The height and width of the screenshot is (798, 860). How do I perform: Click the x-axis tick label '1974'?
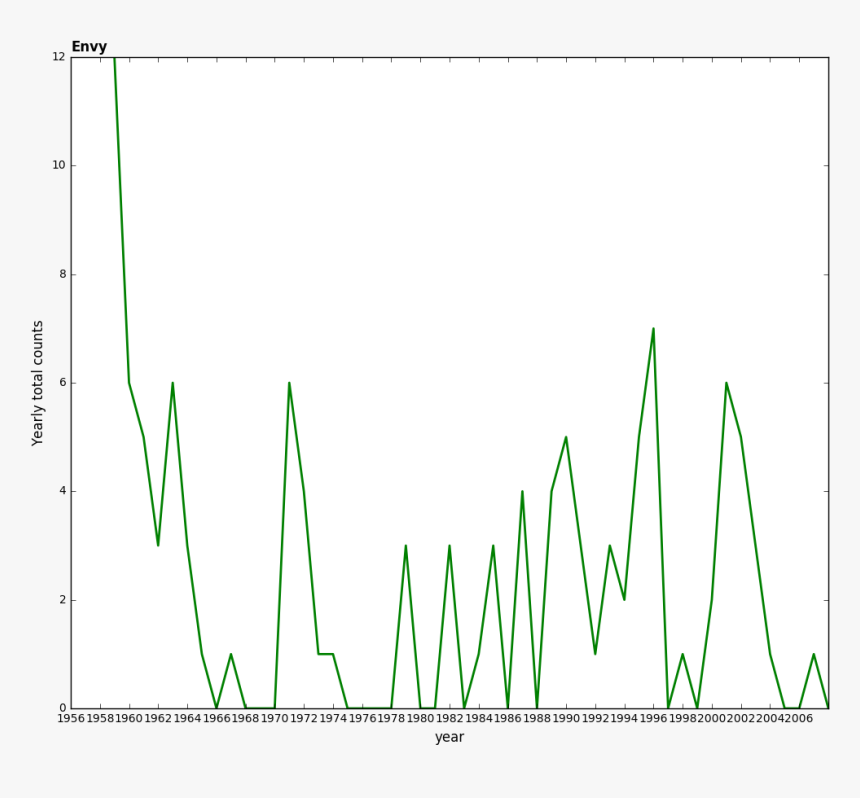coord(333,718)
